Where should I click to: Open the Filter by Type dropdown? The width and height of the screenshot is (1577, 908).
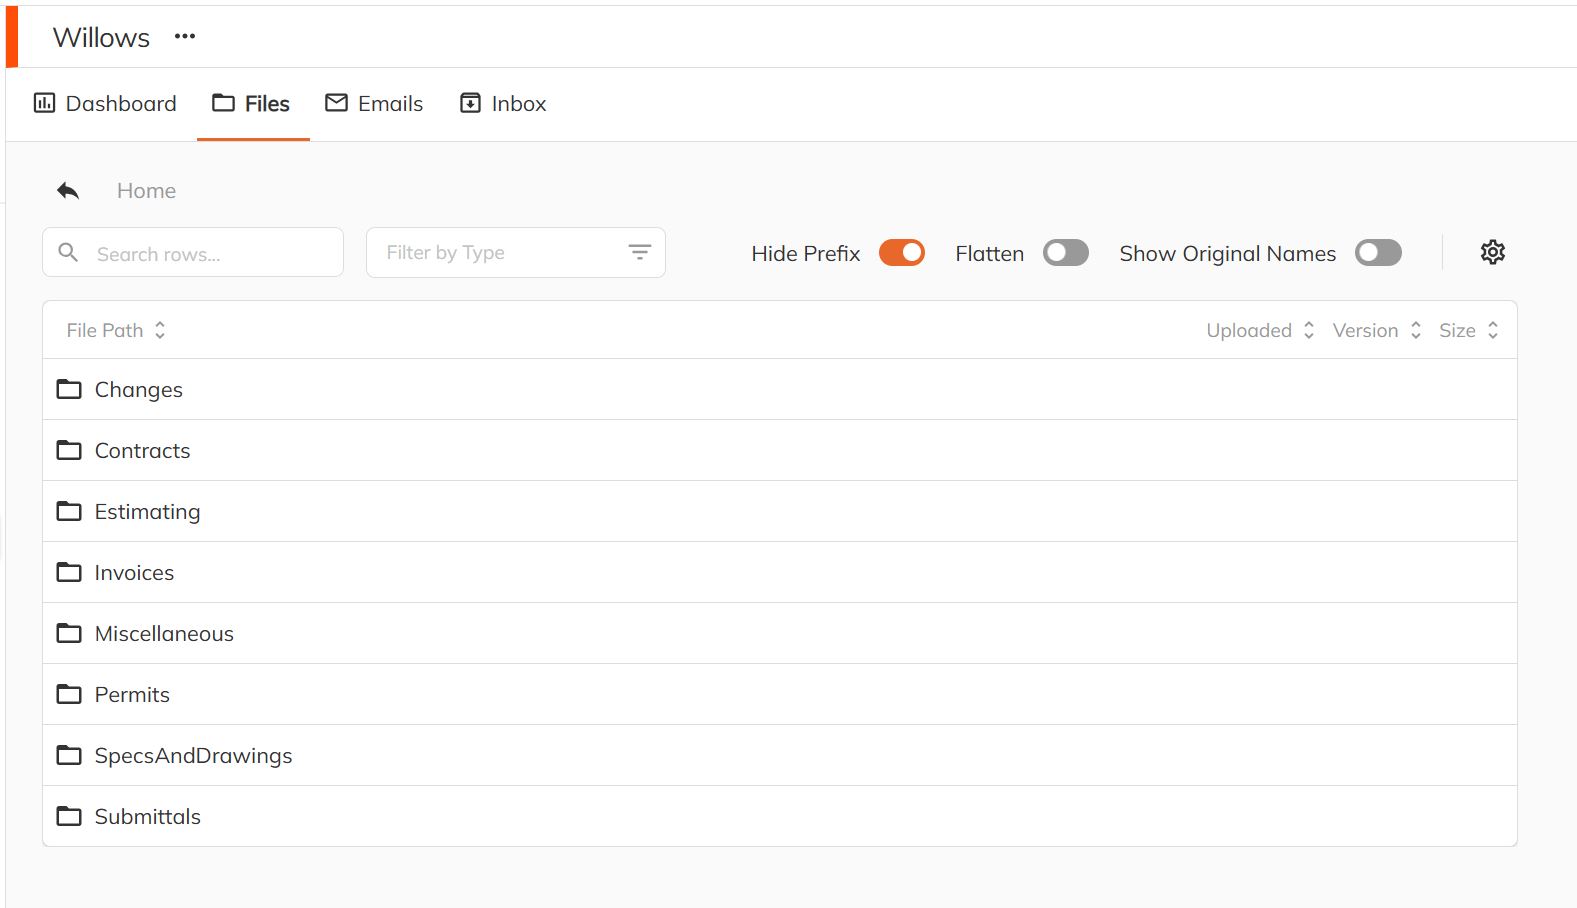(x=500, y=253)
